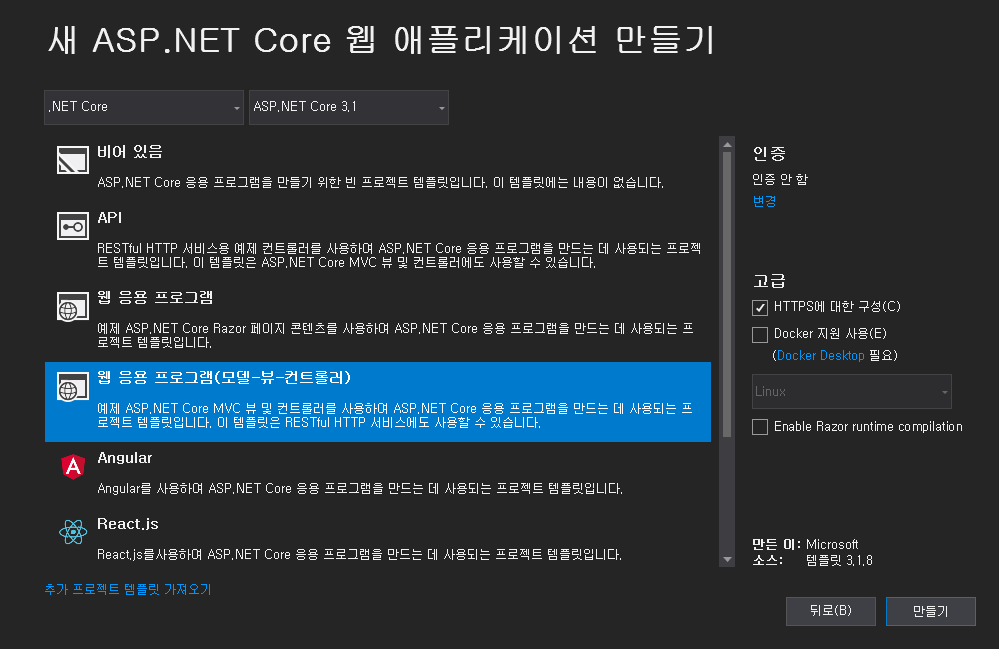
Task: Select the React.js atom icon
Action: 73,532
